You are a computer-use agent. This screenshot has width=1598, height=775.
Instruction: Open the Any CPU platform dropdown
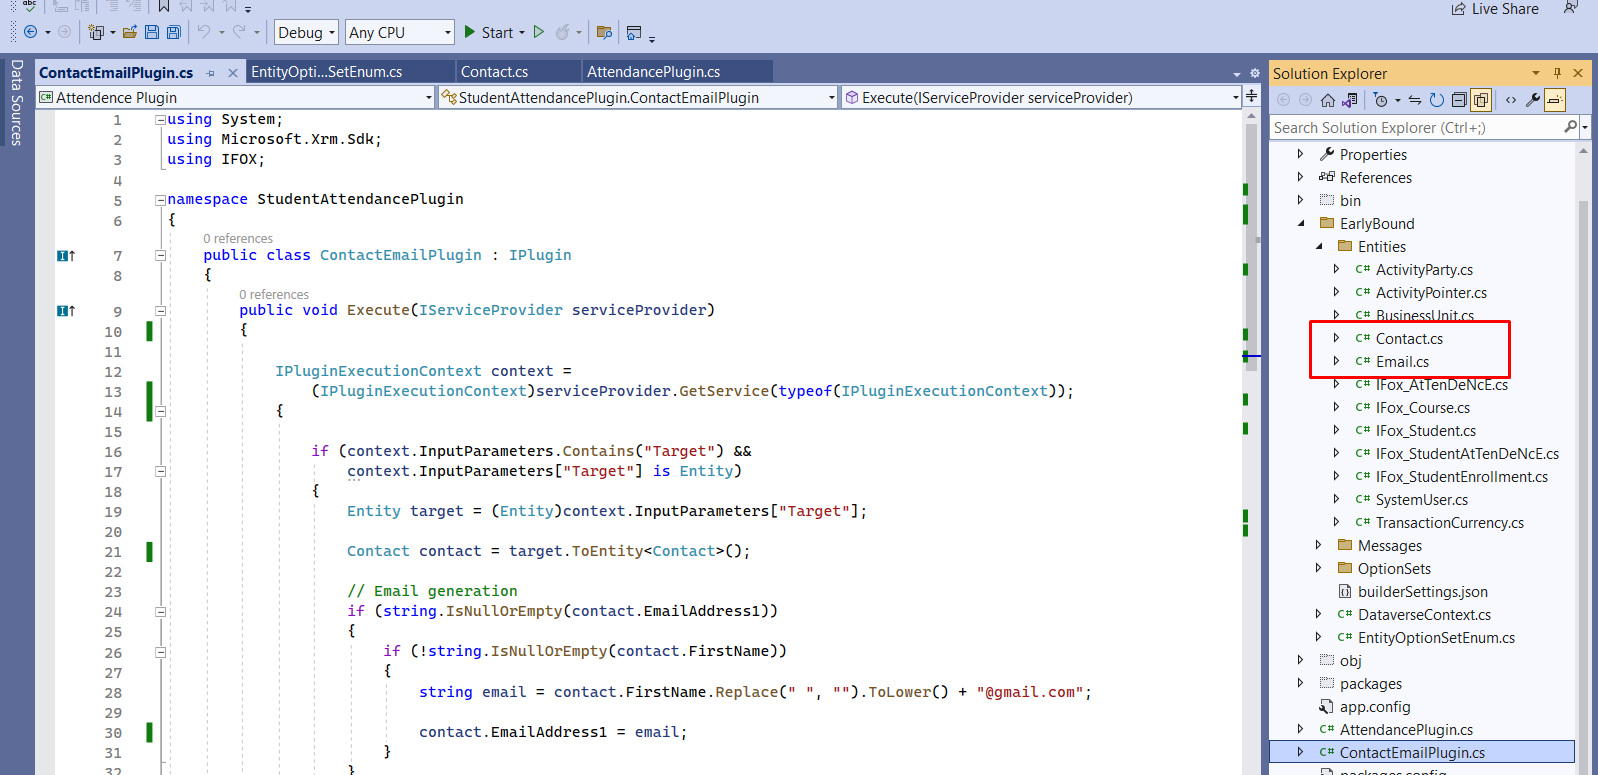(399, 33)
